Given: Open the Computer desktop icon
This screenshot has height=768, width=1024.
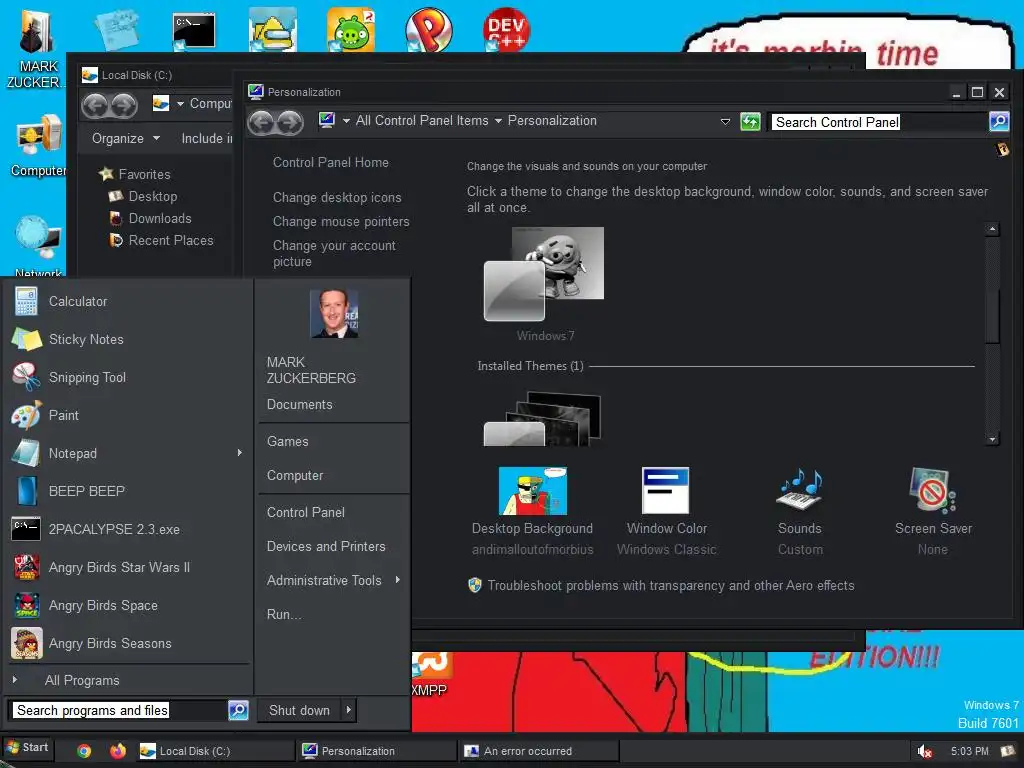Looking at the screenshot, I should (38, 145).
